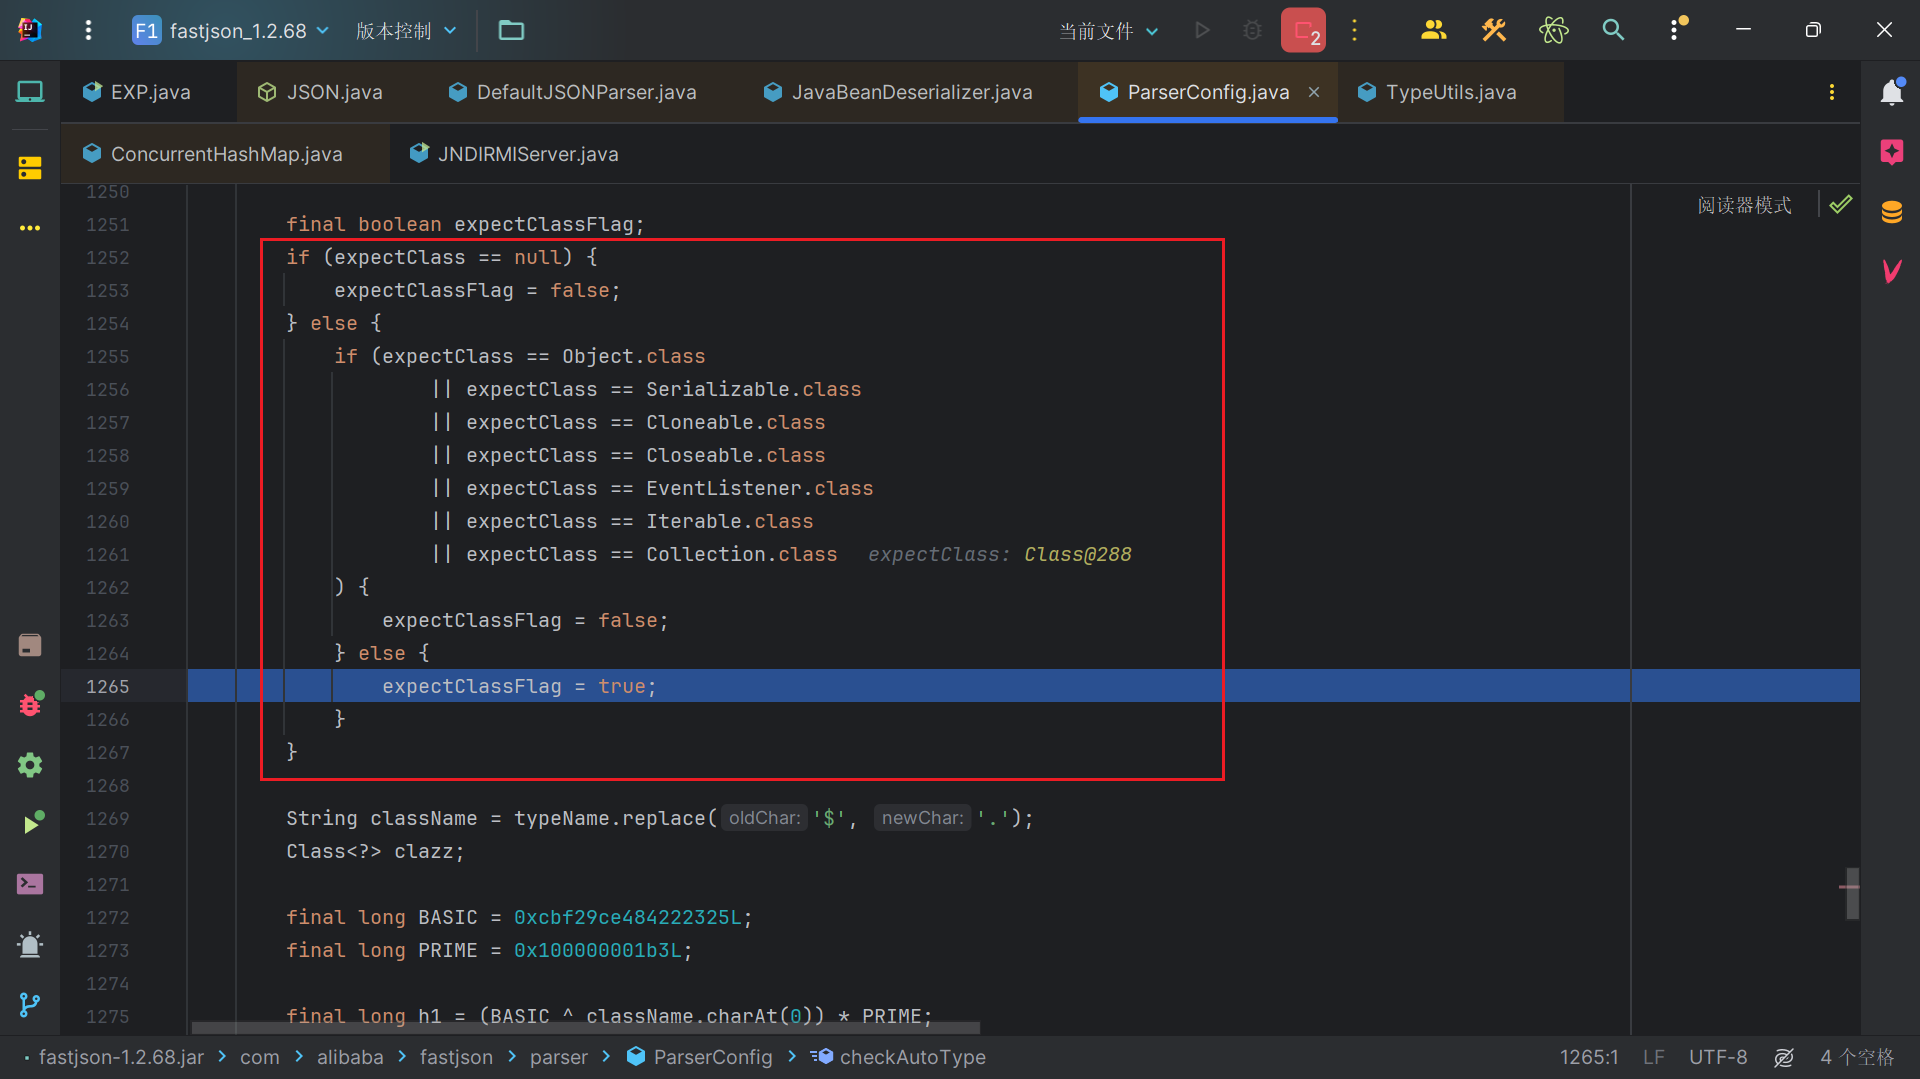This screenshot has height=1079, width=1920.
Task: Switch to JavaBeanDeserializer.java tab
Action: (x=898, y=92)
